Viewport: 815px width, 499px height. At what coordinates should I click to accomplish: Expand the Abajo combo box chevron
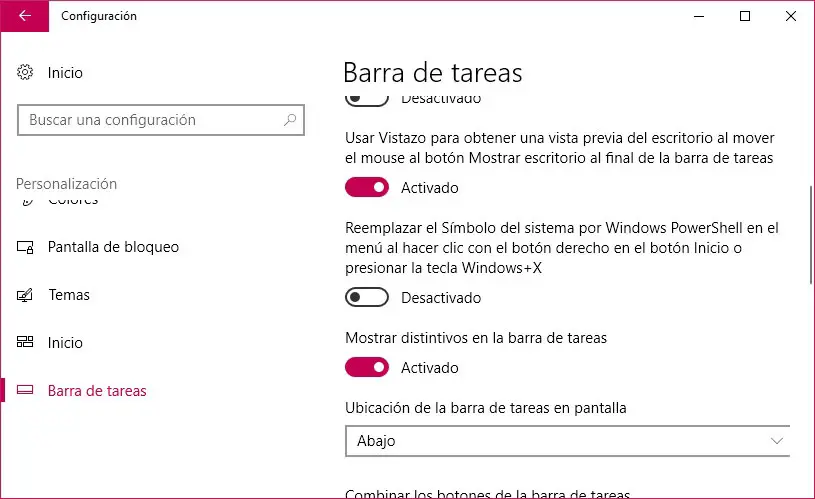click(777, 440)
